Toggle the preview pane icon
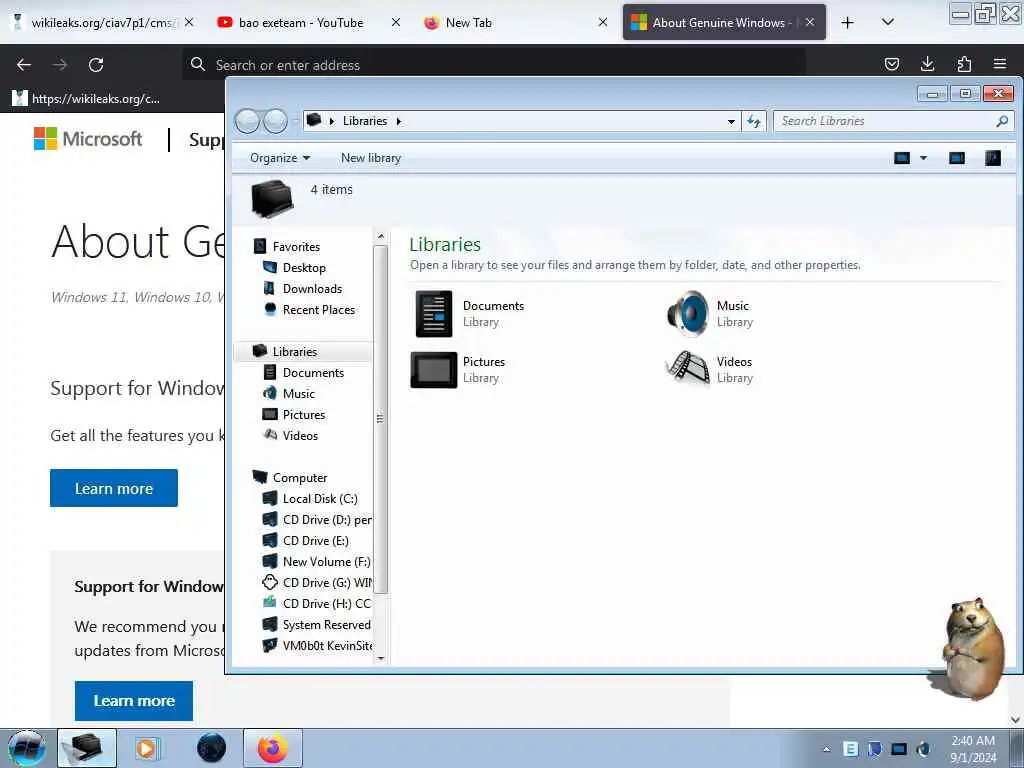Screen dimensions: 1024x768 957,158
